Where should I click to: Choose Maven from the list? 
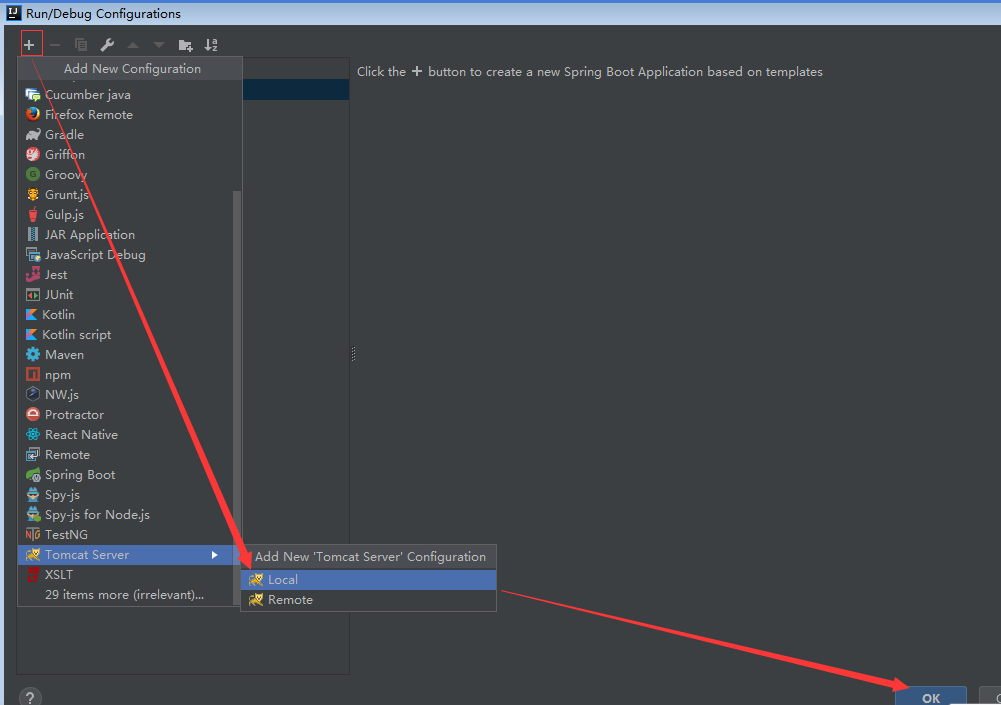click(126, 354)
